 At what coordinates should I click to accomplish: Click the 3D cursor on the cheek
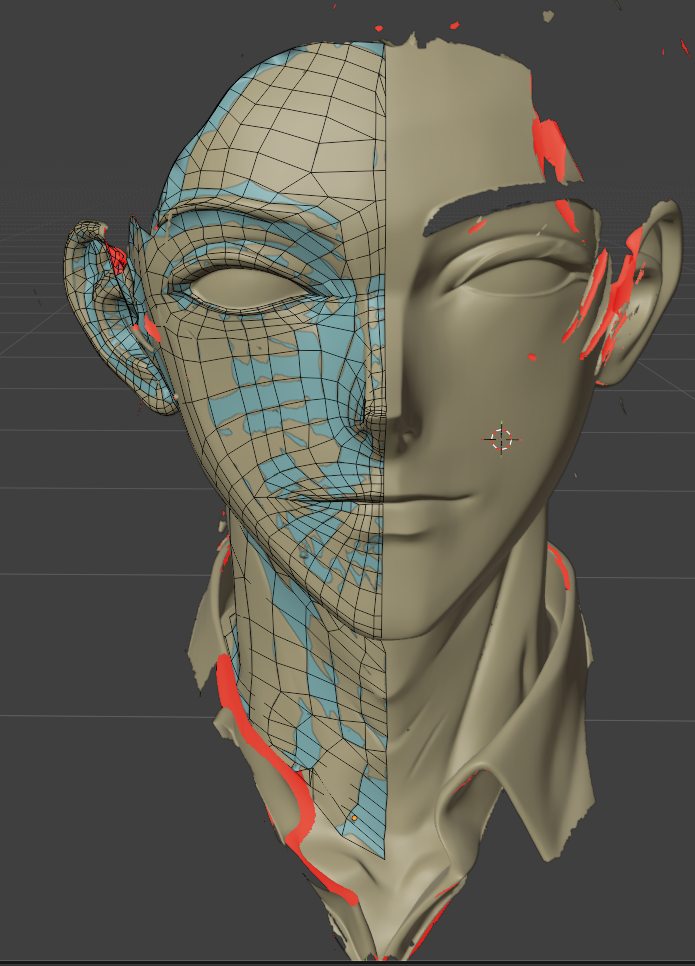(x=501, y=438)
